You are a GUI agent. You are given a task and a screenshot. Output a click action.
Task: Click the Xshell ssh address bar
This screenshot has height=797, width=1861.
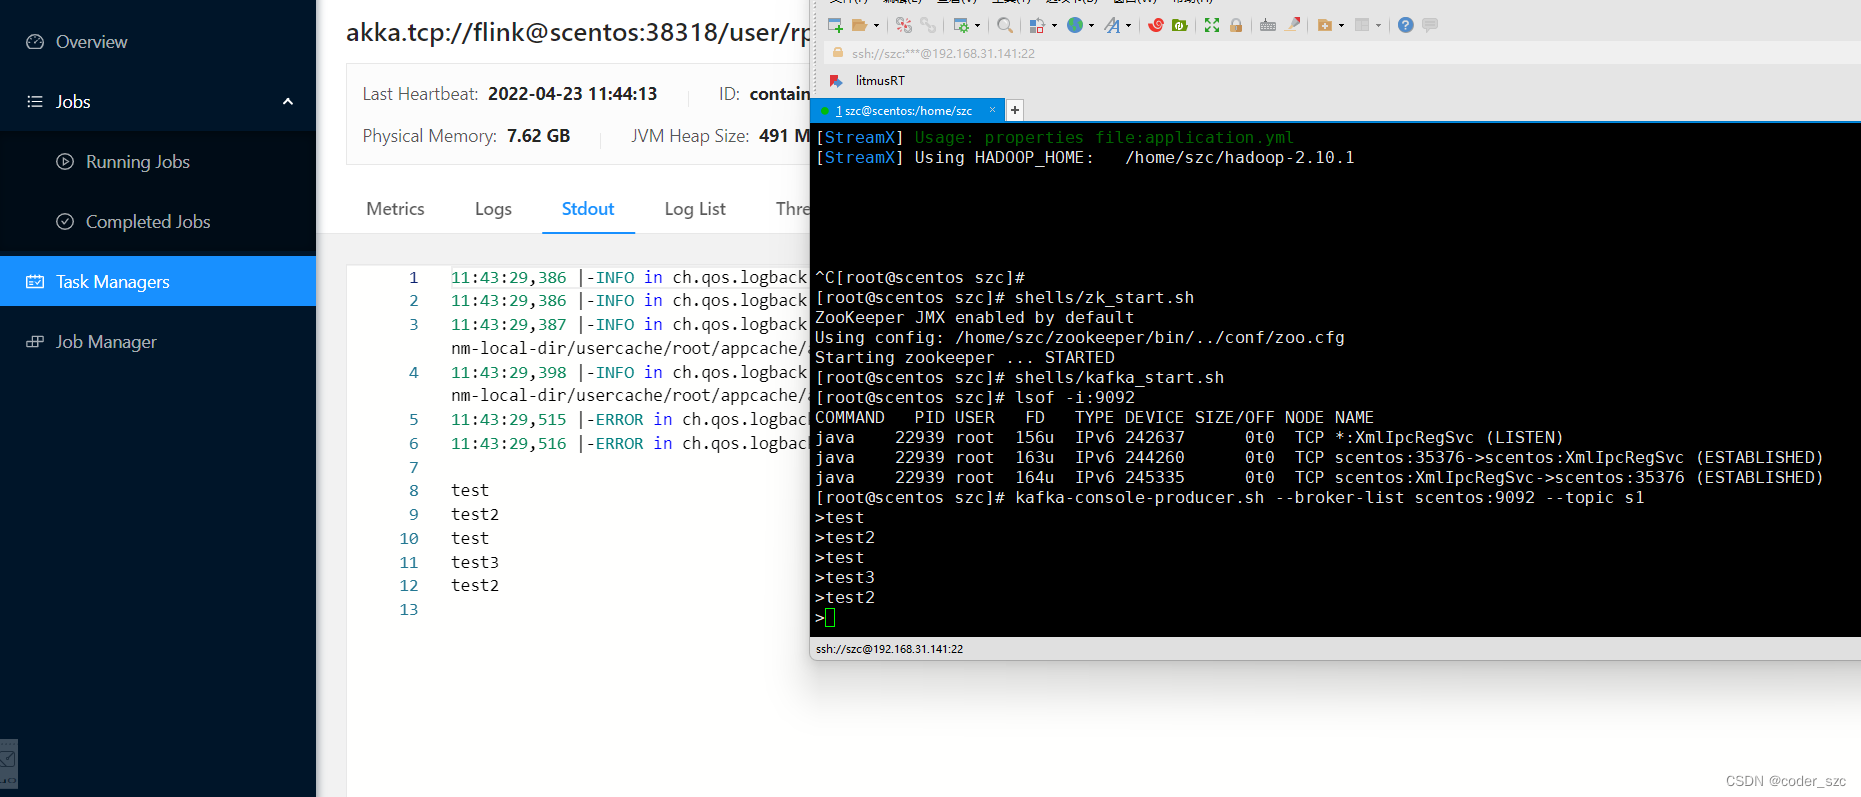click(x=1340, y=53)
